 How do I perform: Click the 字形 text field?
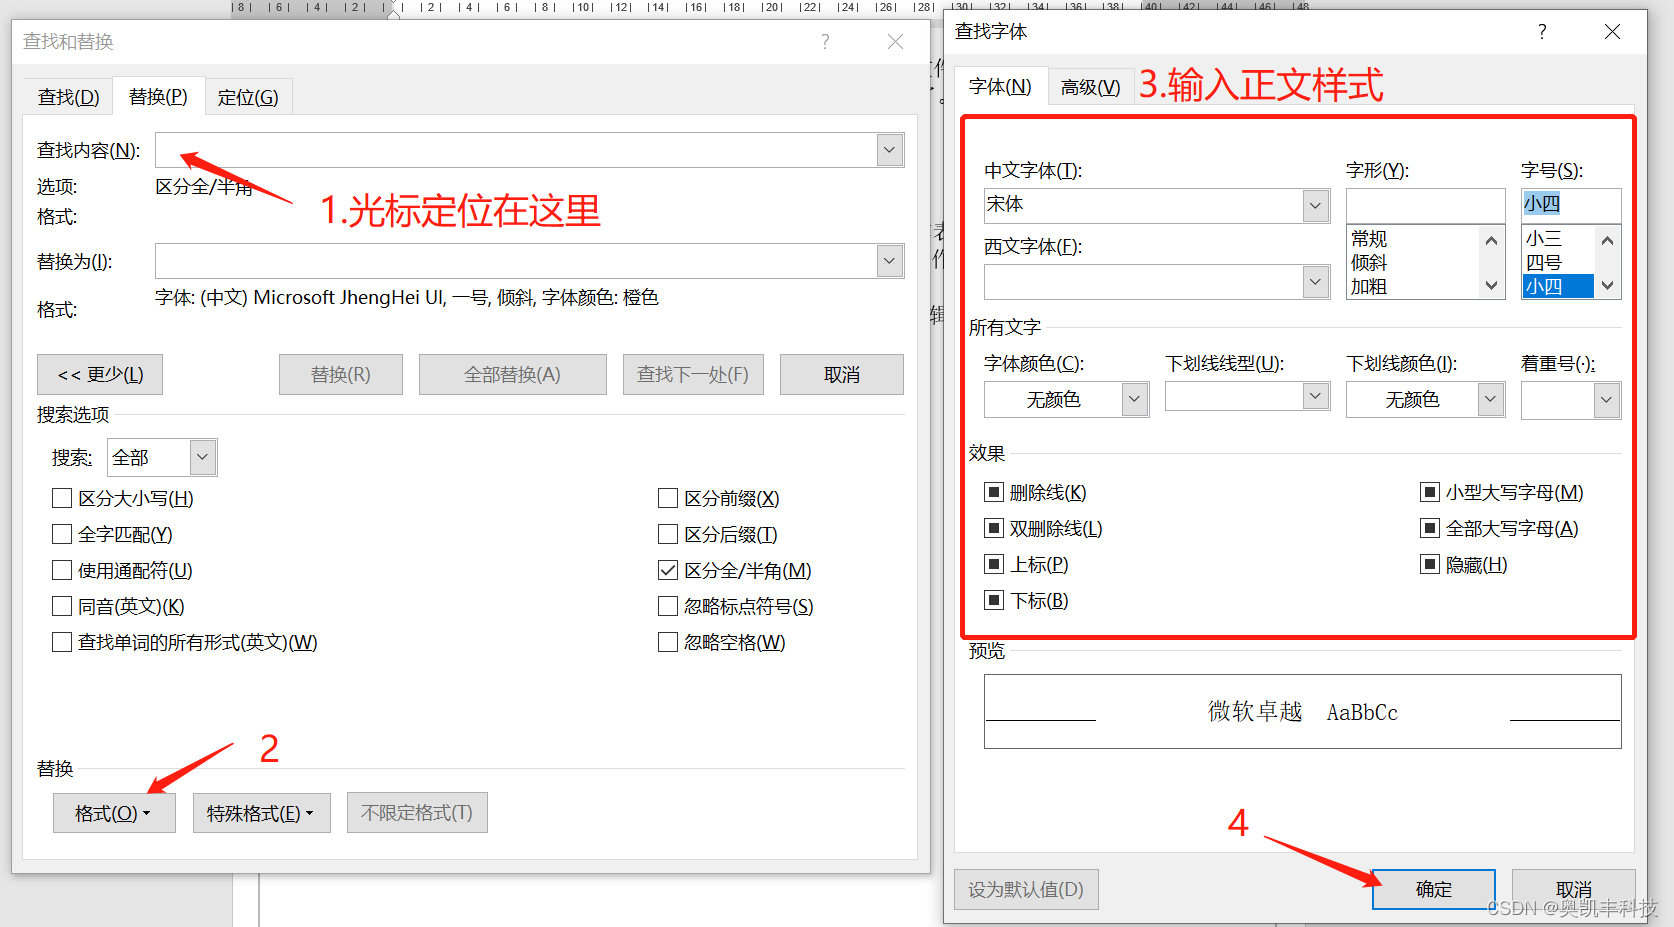coord(1426,205)
